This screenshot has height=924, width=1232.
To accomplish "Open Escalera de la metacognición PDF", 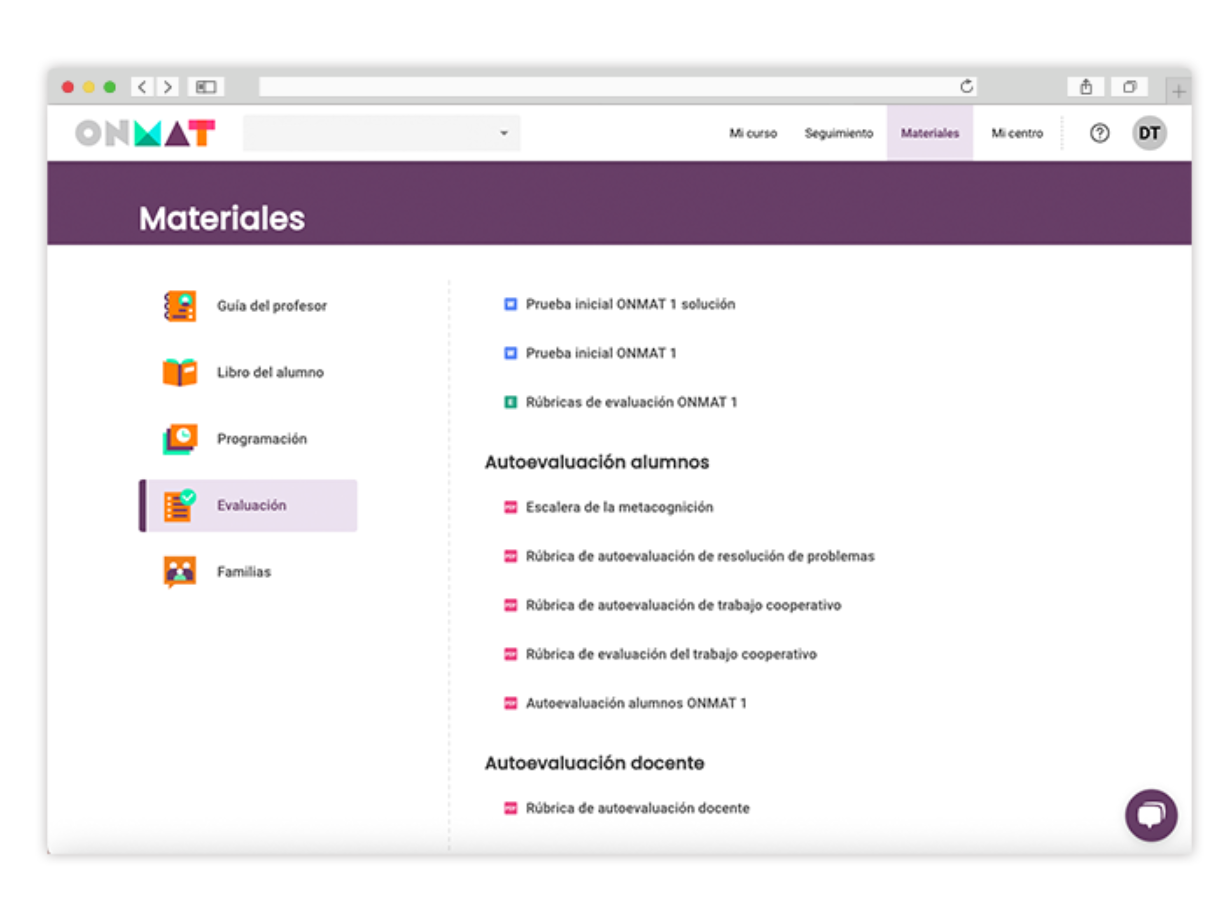I will [x=619, y=507].
